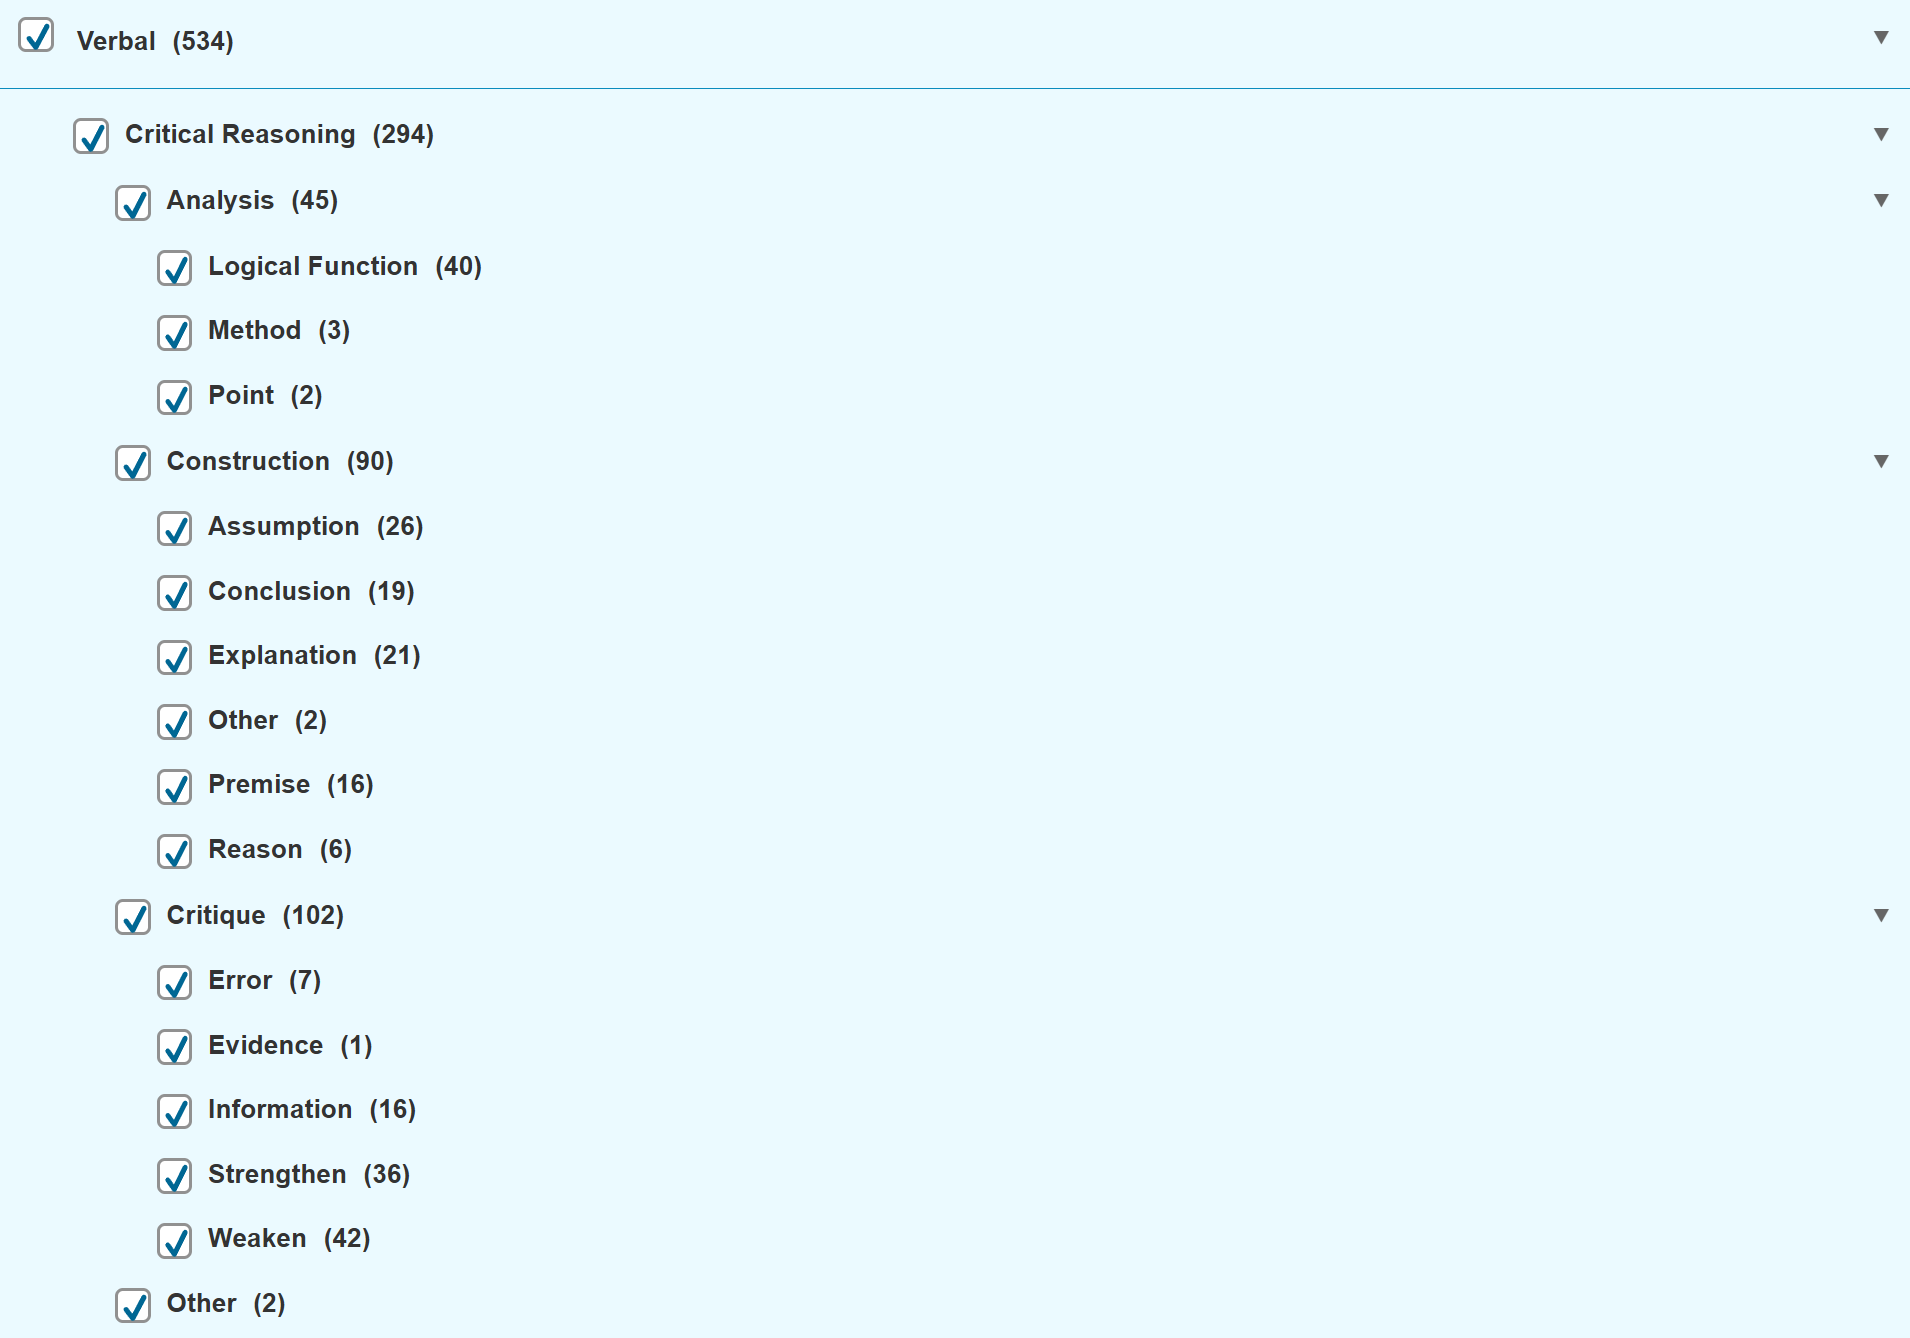Toggle the Error (7) checkbox
Image resolution: width=1910 pixels, height=1338 pixels.
[175, 982]
